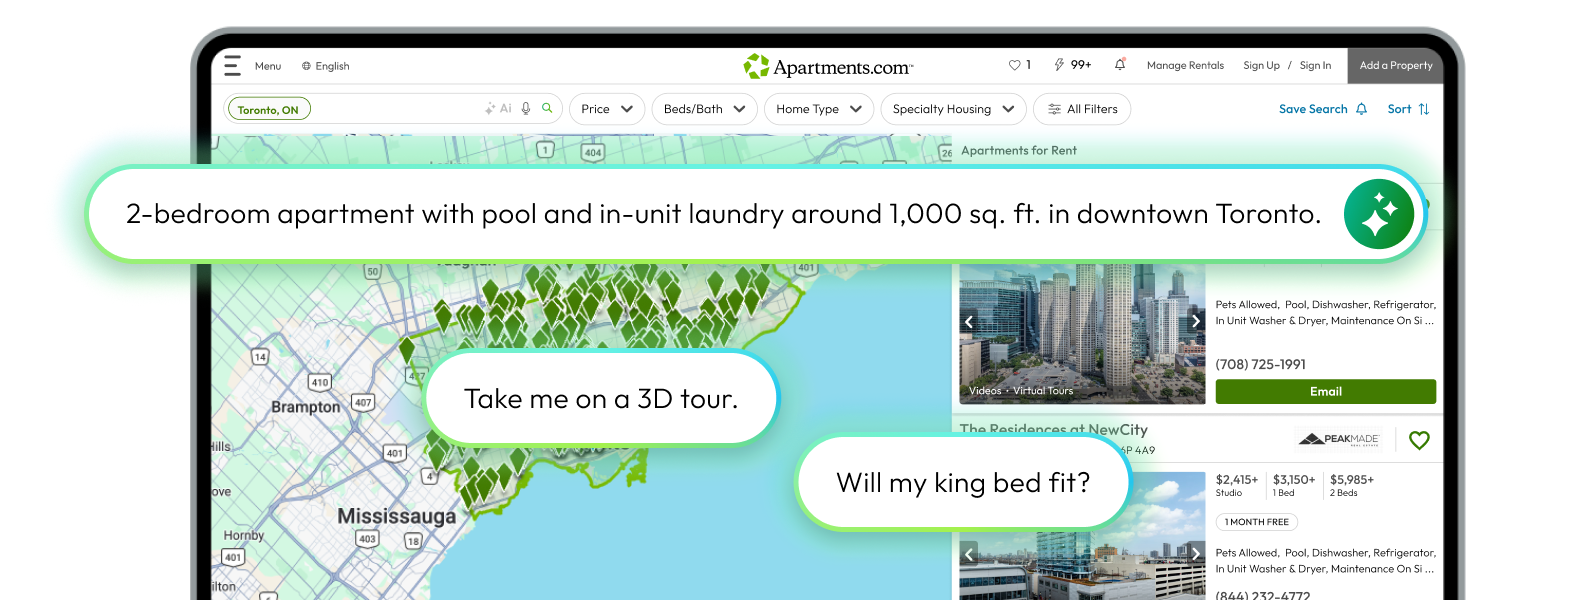Screen dimensions: 1584x600
Task: Show previous photo on NewCity listing
Action: pos(968,553)
